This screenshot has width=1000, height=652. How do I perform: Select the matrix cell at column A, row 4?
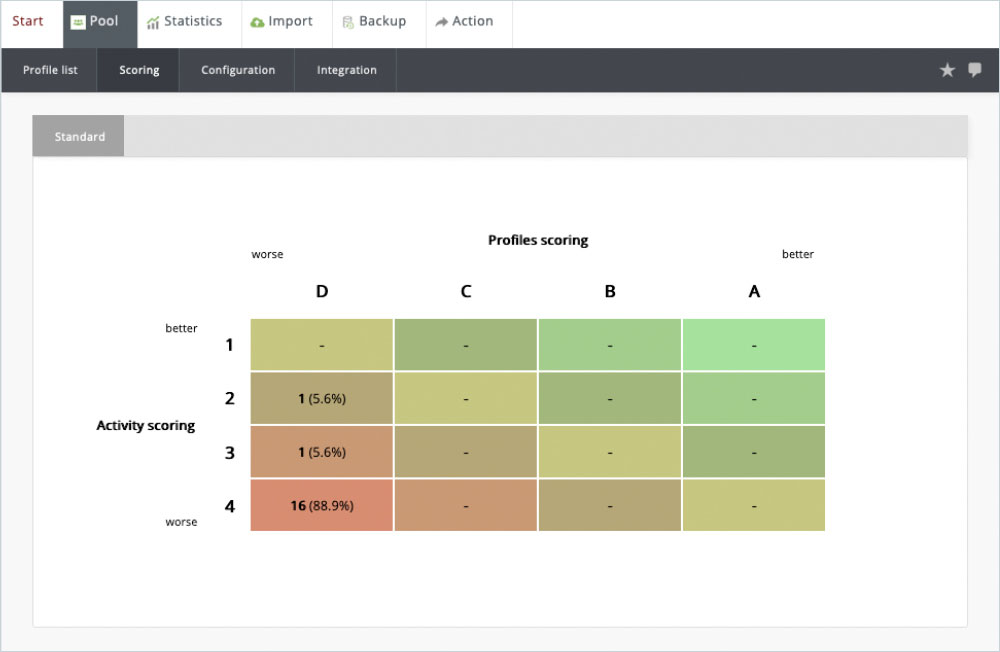[754, 506]
